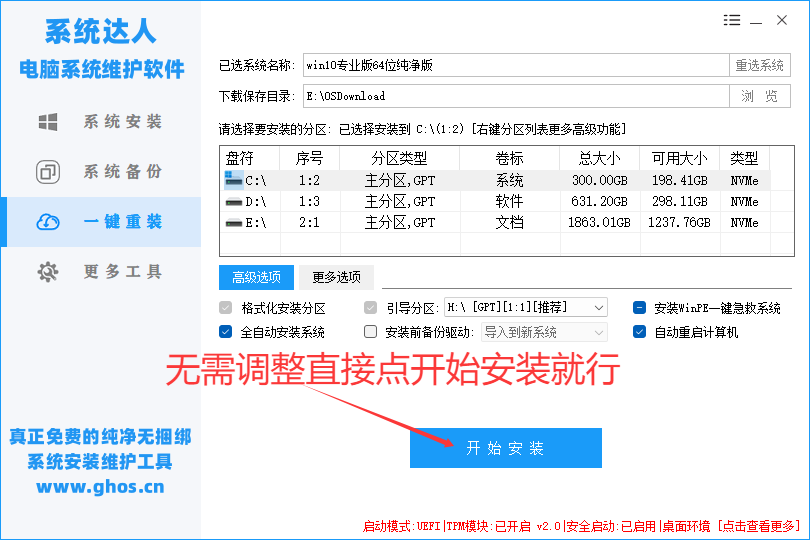Select the 高级选项 tab
The image size is (810, 540).
point(256,277)
